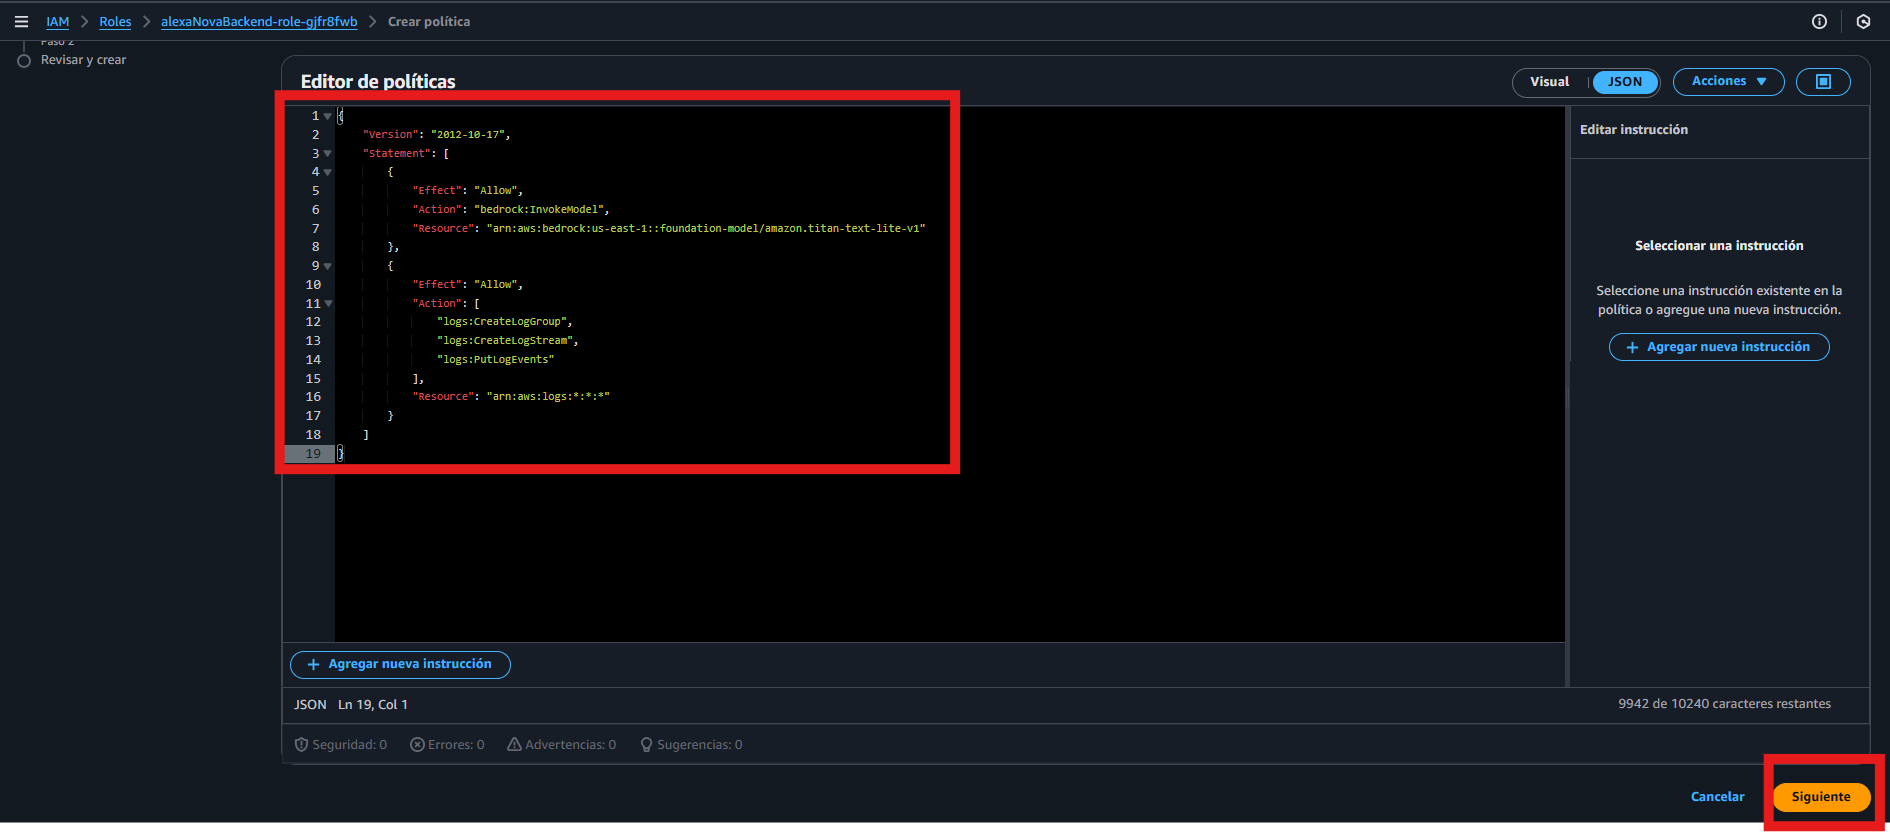Open the Acciones dropdown menu

click(x=1728, y=82)
